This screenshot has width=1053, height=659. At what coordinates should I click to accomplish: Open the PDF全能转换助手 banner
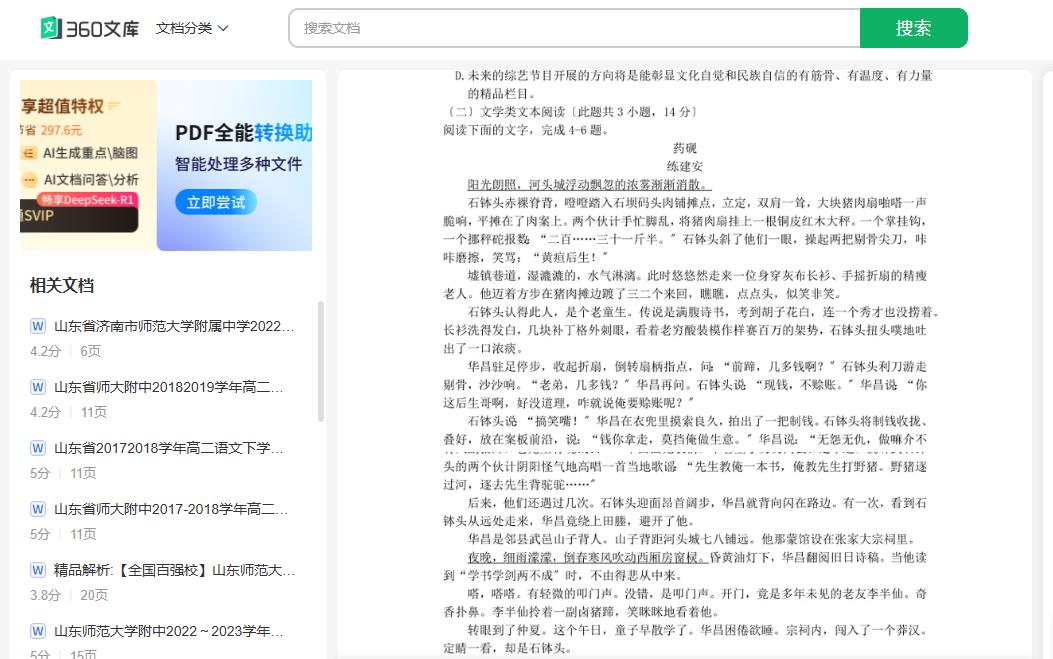234,165
